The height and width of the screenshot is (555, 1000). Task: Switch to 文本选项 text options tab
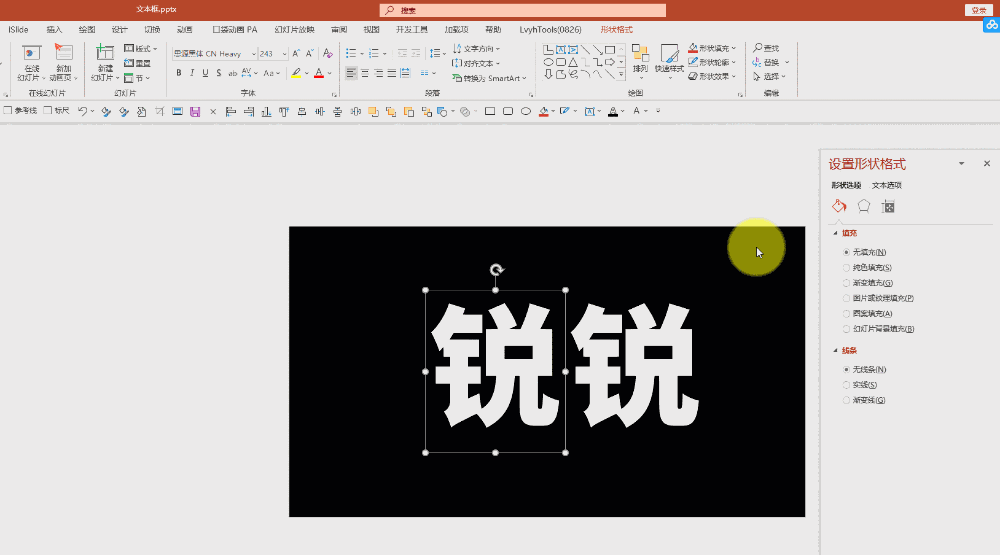886,186
